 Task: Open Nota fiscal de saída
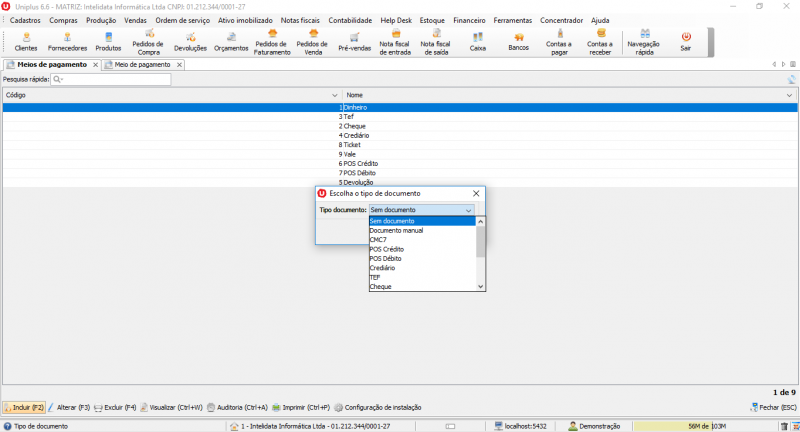tap(436, 42)
